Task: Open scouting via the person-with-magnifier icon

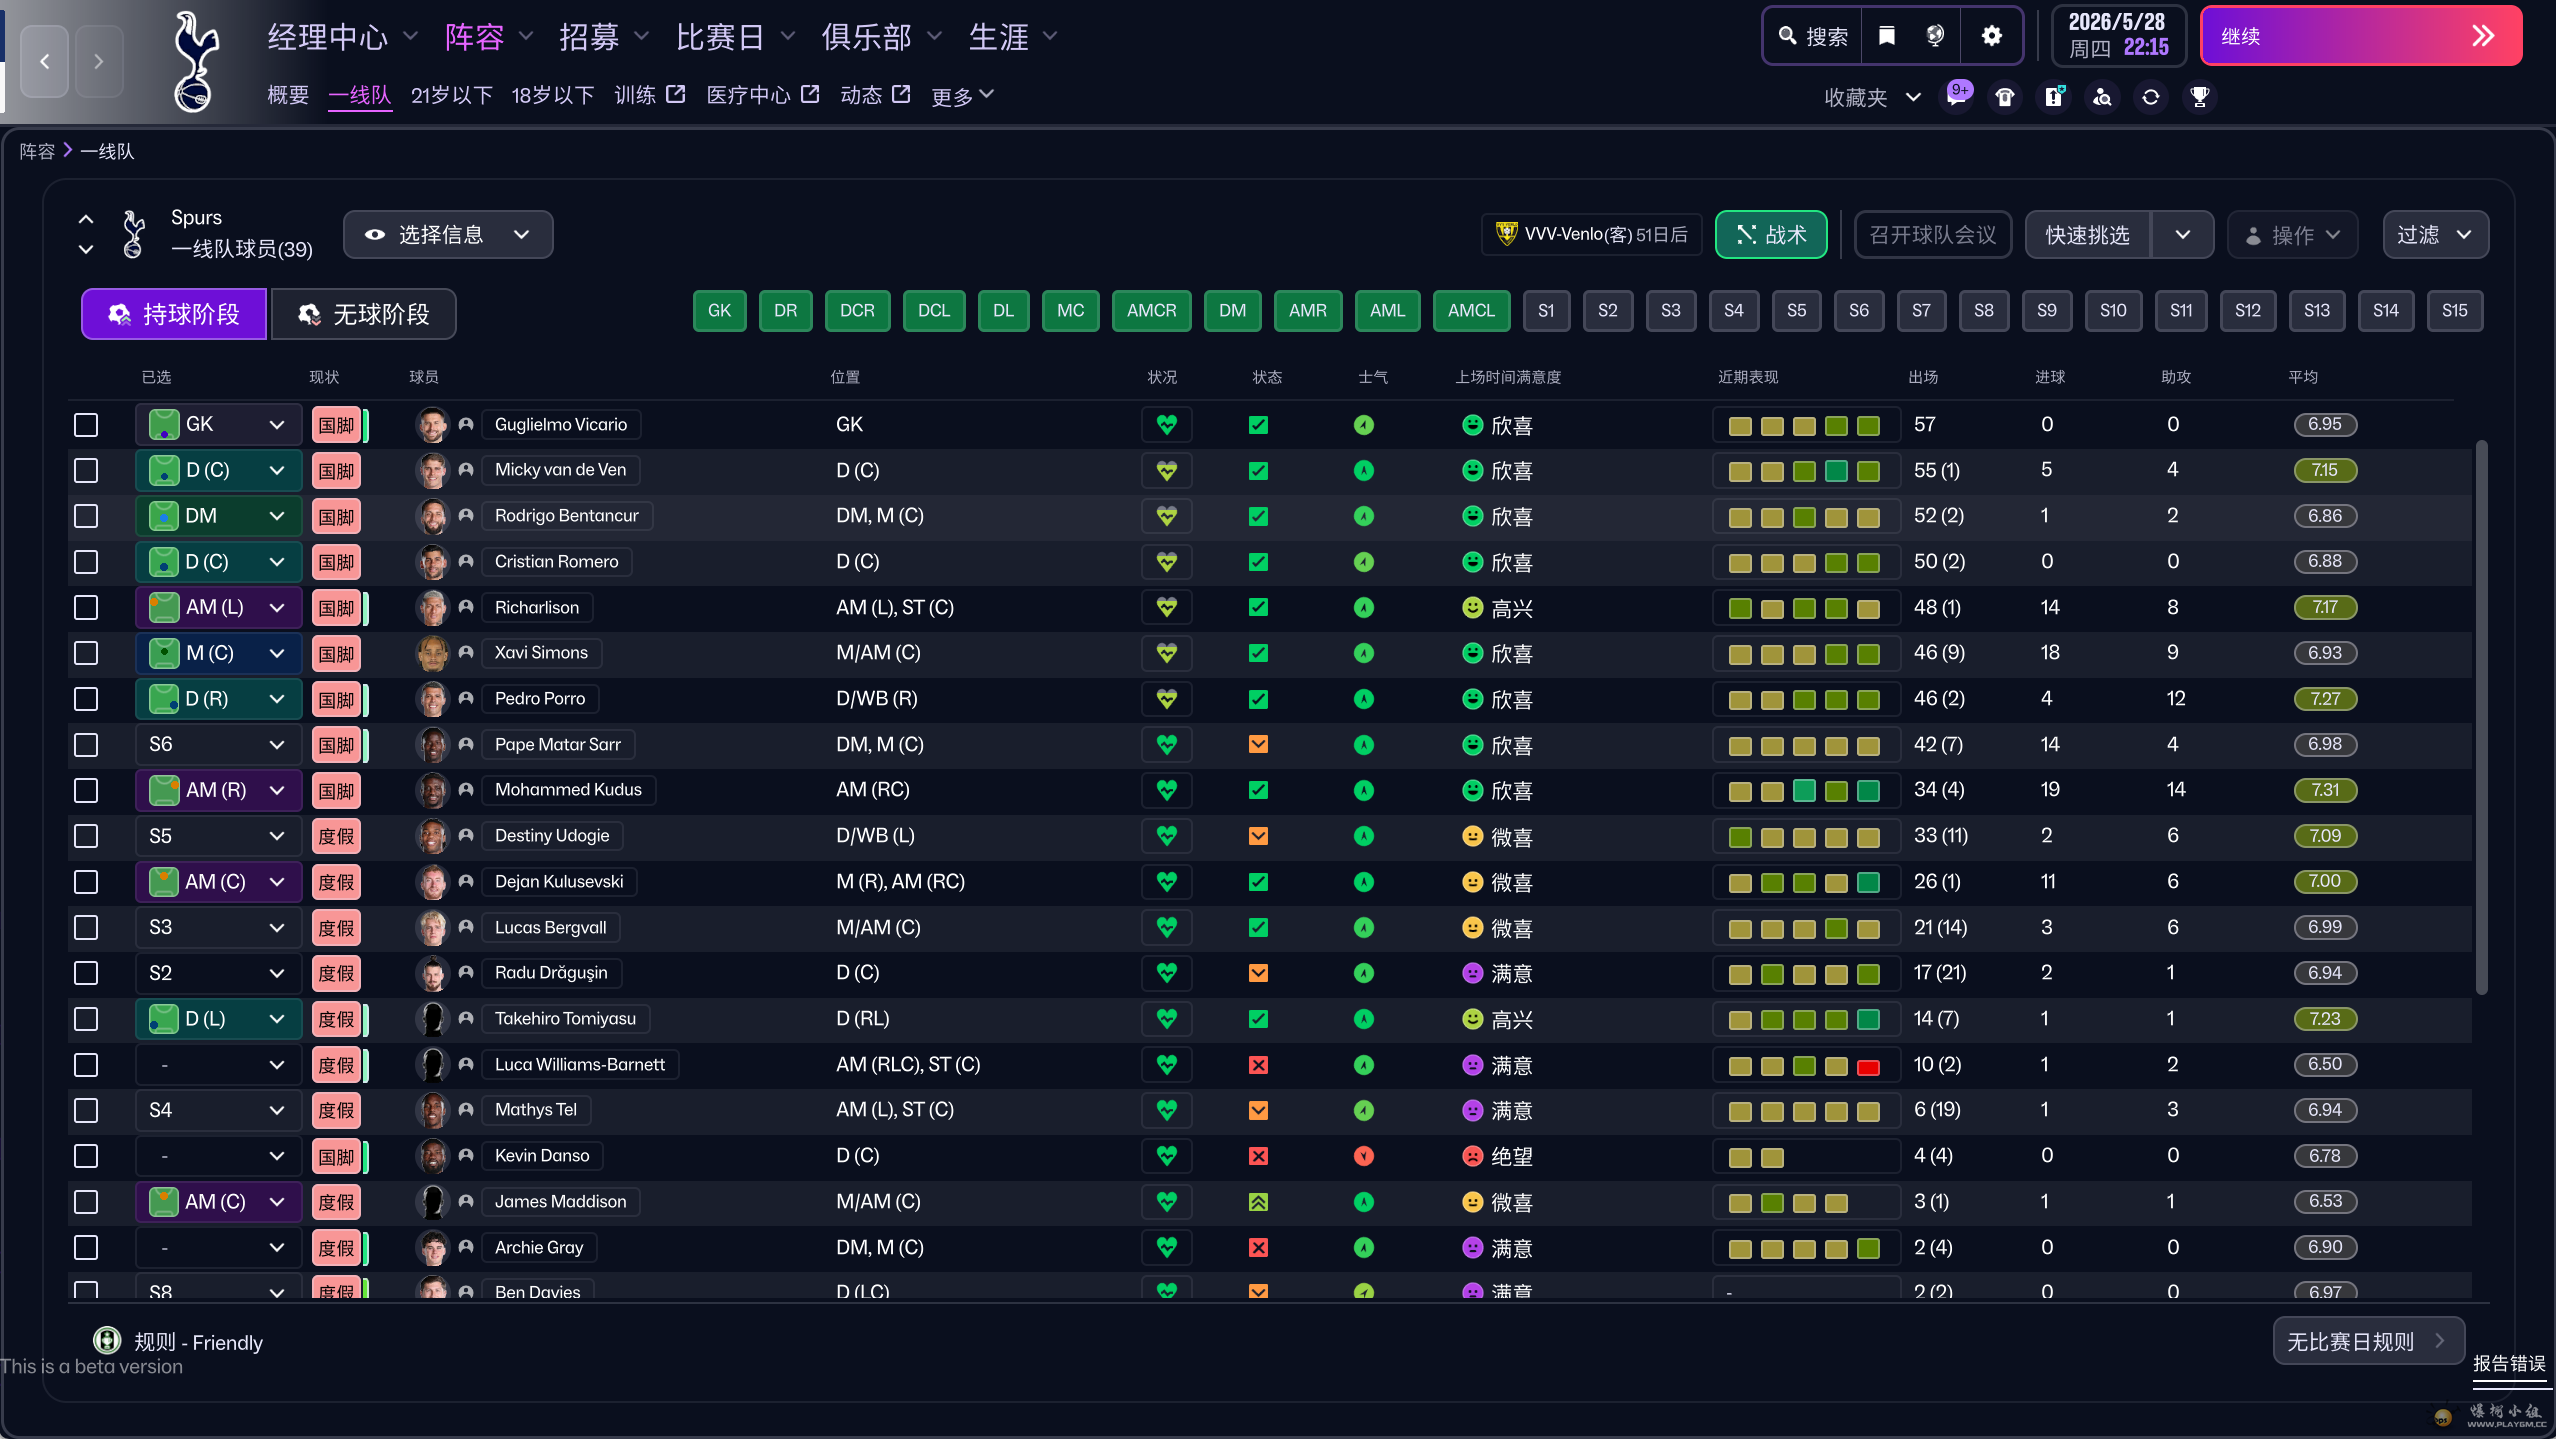Action: coord(2101,97)
